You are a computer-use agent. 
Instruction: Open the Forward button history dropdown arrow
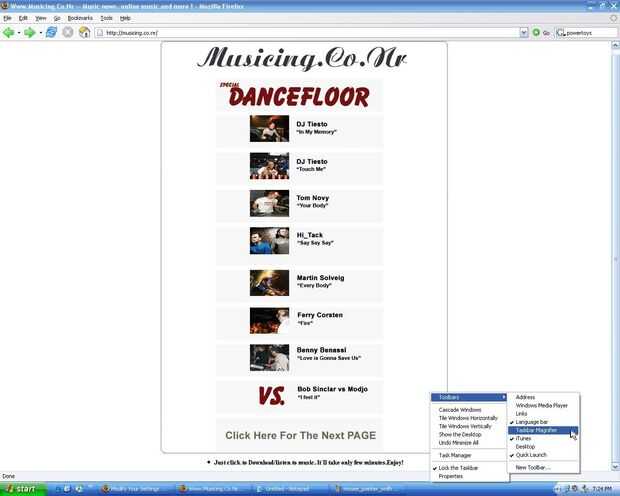click(40, 33)
